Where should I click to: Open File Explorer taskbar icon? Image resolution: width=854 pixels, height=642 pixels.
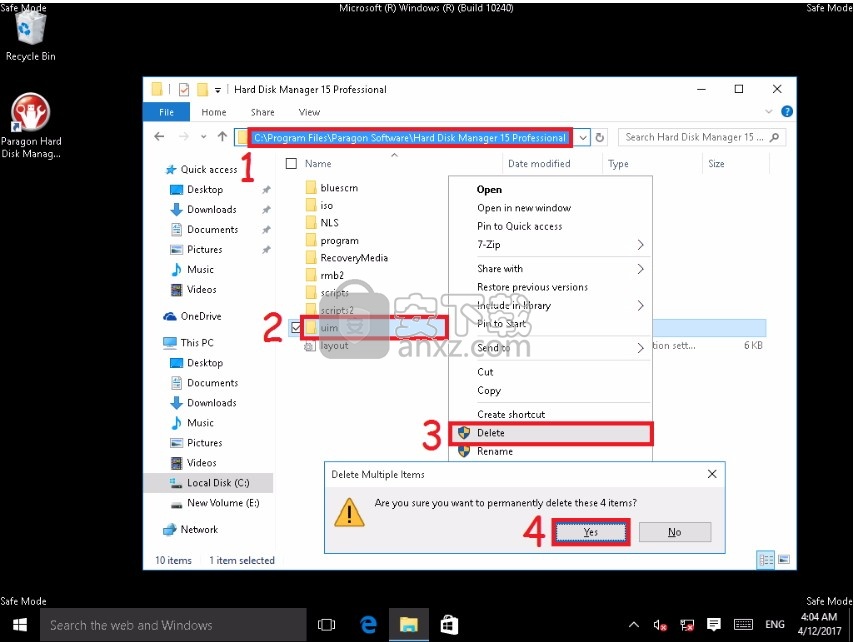408,625
